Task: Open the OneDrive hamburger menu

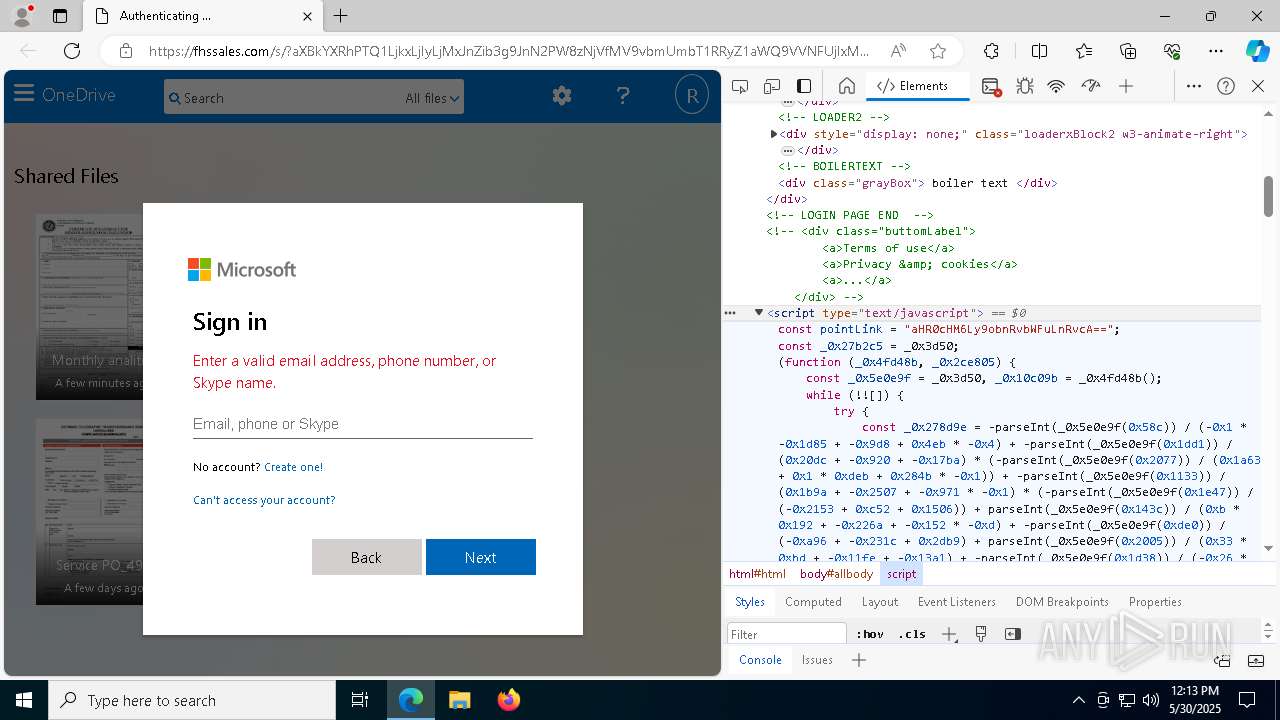Action: pyautogui.click(x=23, y=95)
